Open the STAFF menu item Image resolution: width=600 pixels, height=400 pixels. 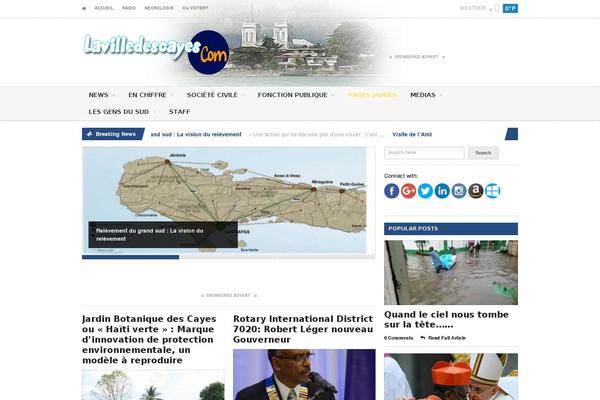(179, 112)
